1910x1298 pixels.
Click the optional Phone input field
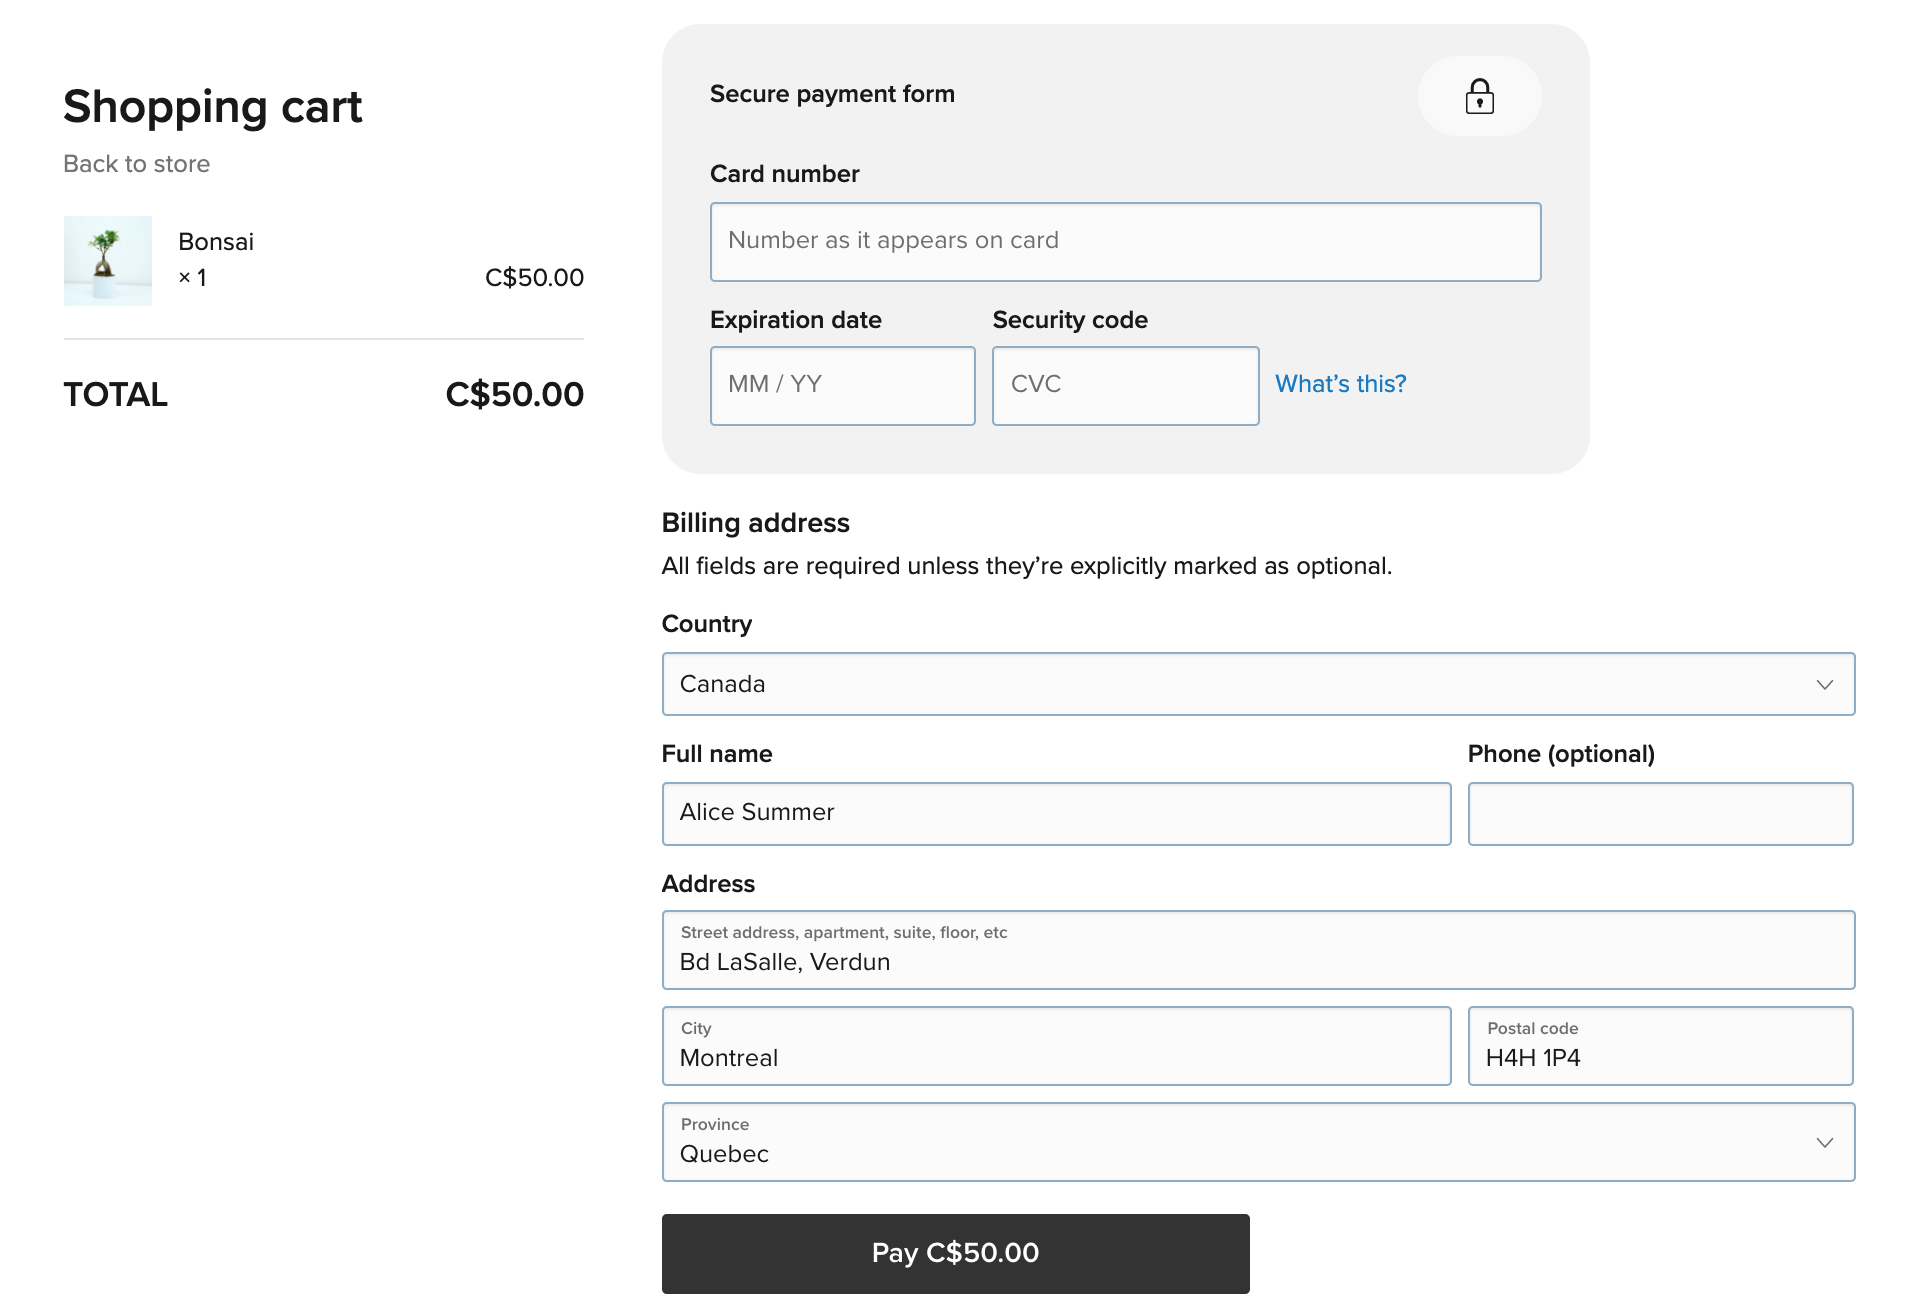(1660, 813)
